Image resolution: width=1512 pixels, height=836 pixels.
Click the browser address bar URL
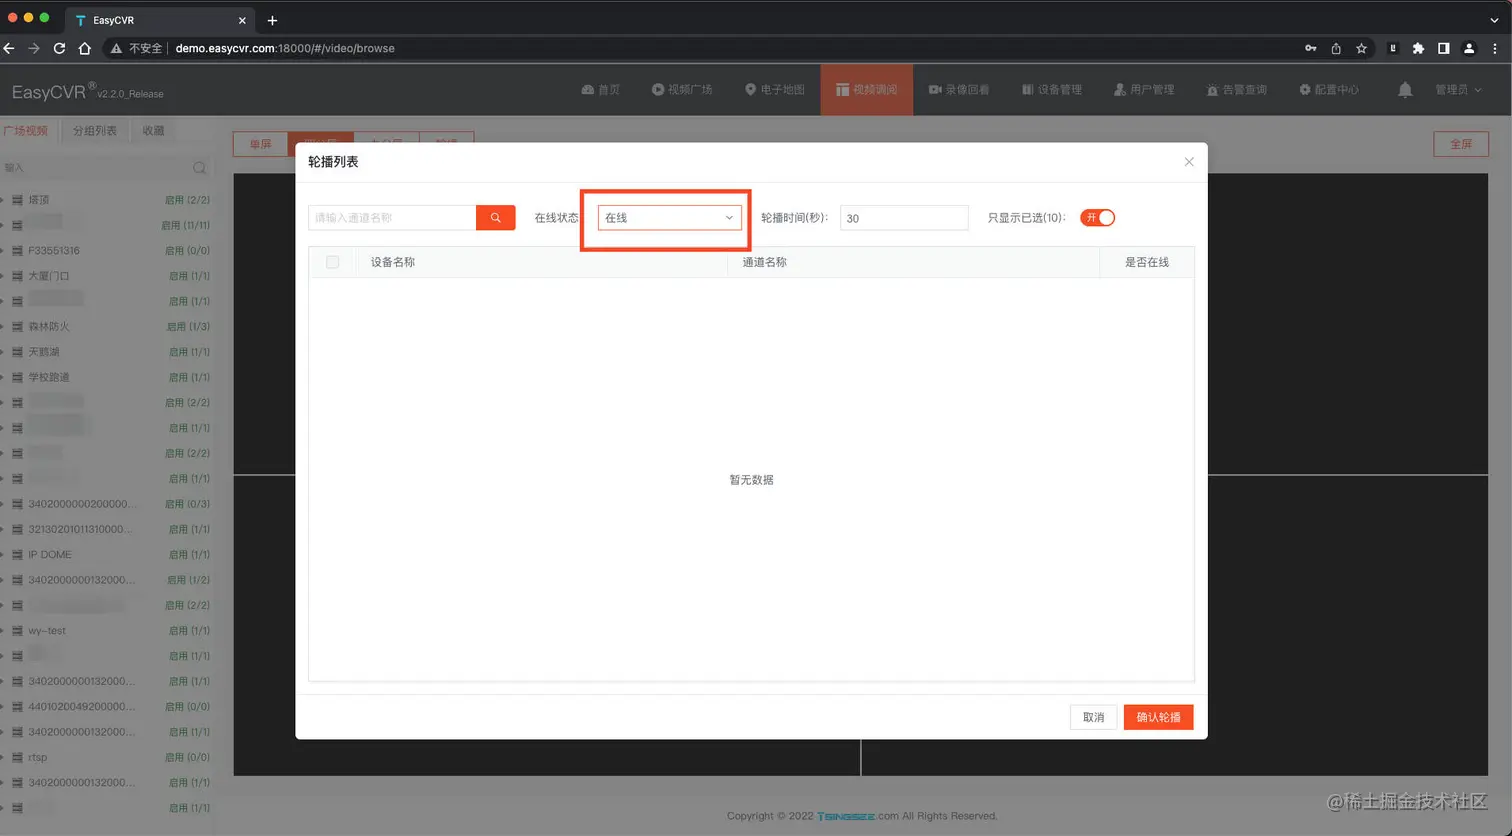coord(285,48)
